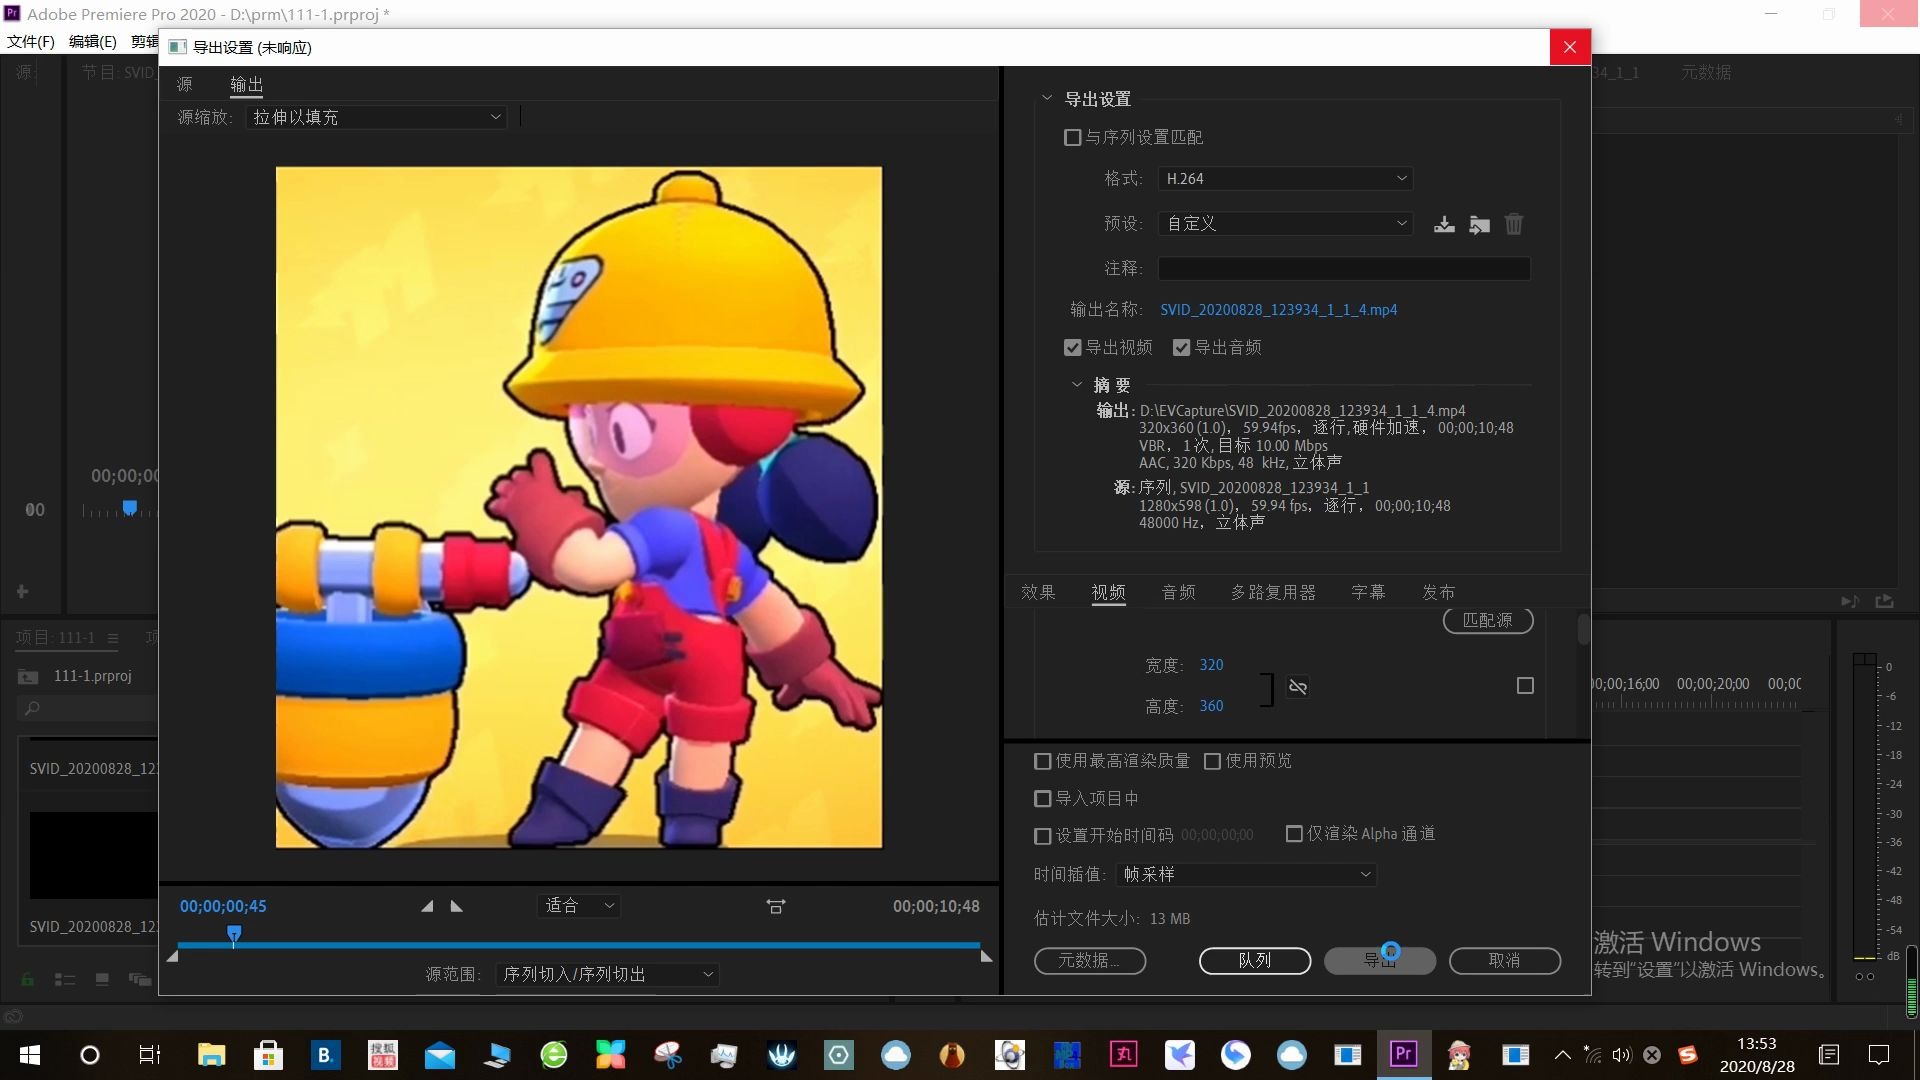Click the export frame icon in main window
Screen dimensions: 1920x1080
click(1885, 601)
